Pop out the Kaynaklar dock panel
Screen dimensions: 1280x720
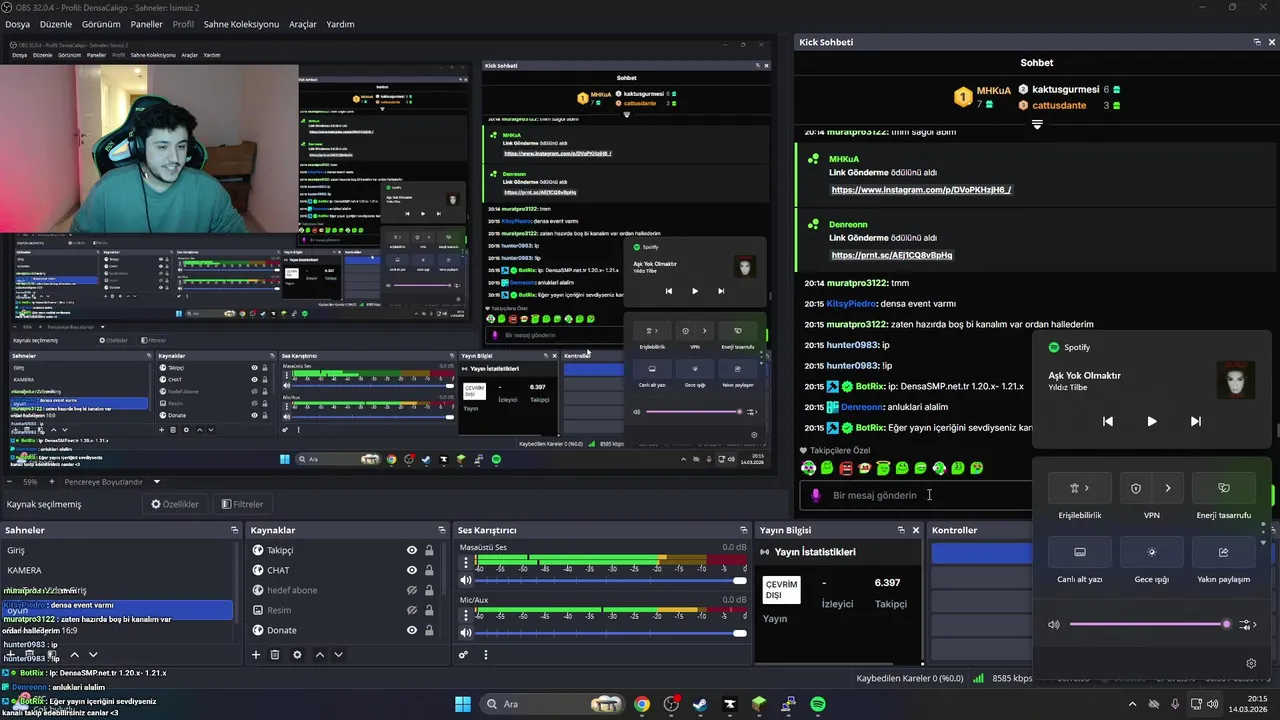(x=442, y=530)
